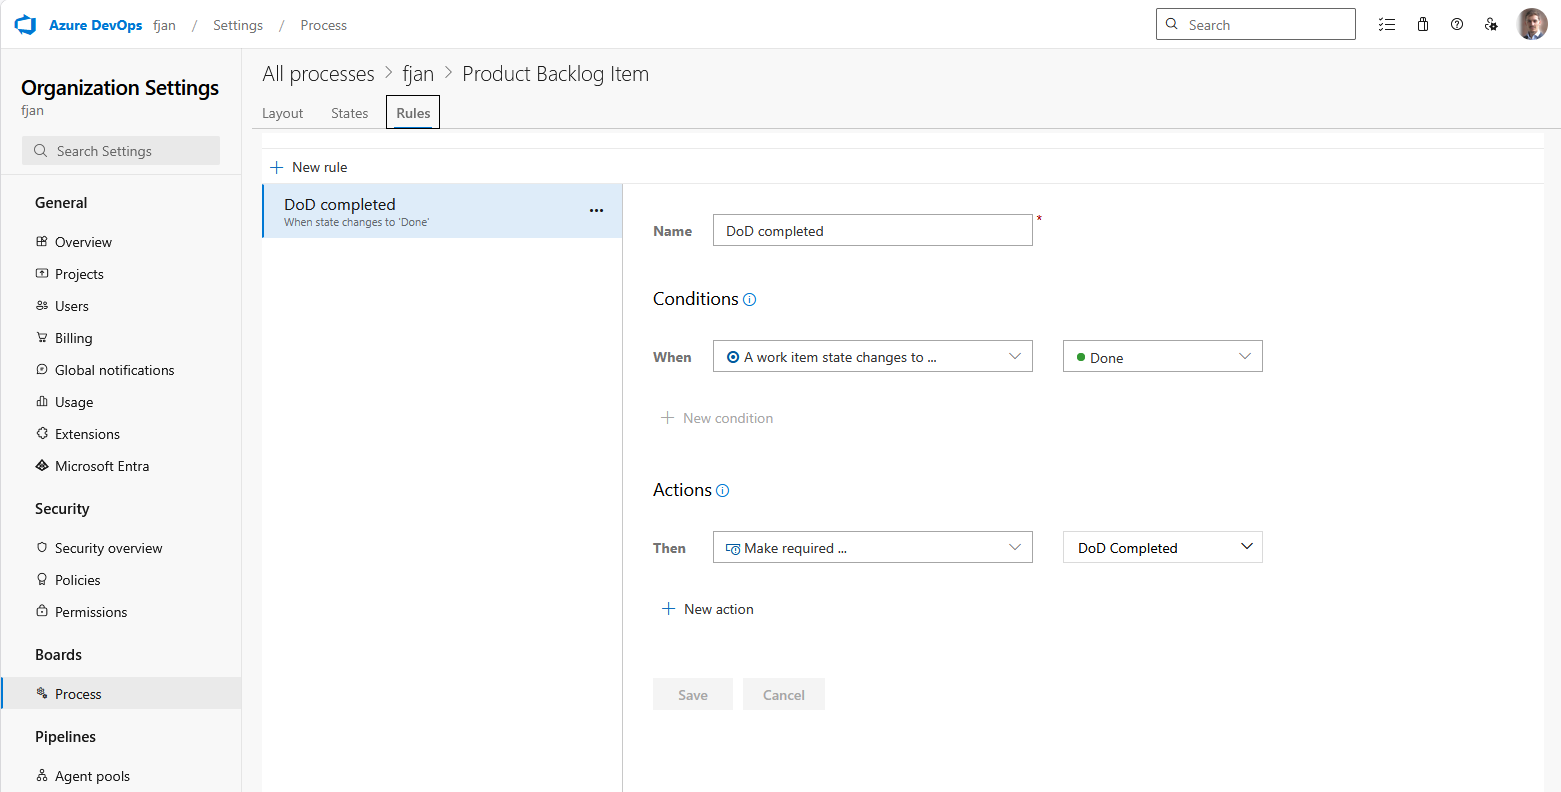
Task: Click the Conditions info tooltip icon
Action: pyautogui.click(x=750, y=299)
